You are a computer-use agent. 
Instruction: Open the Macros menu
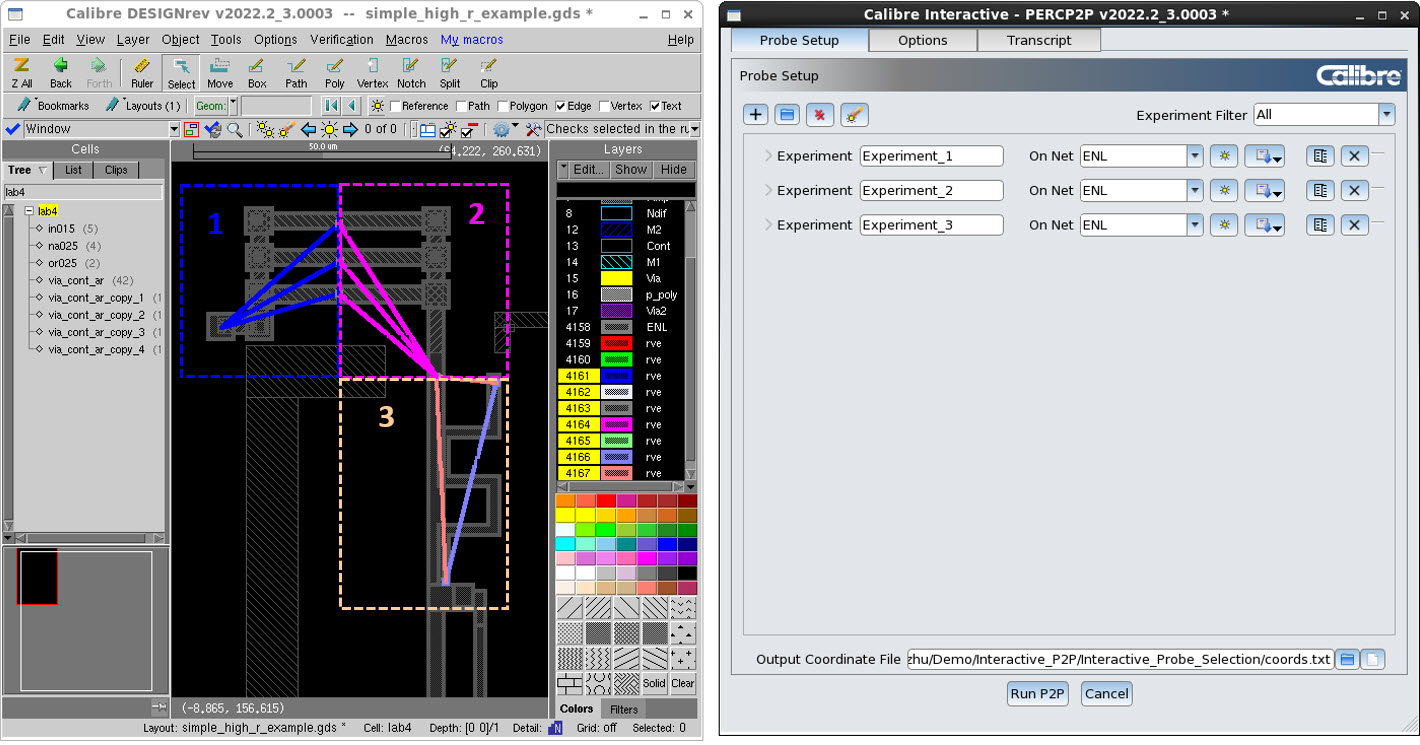(407, 40)
